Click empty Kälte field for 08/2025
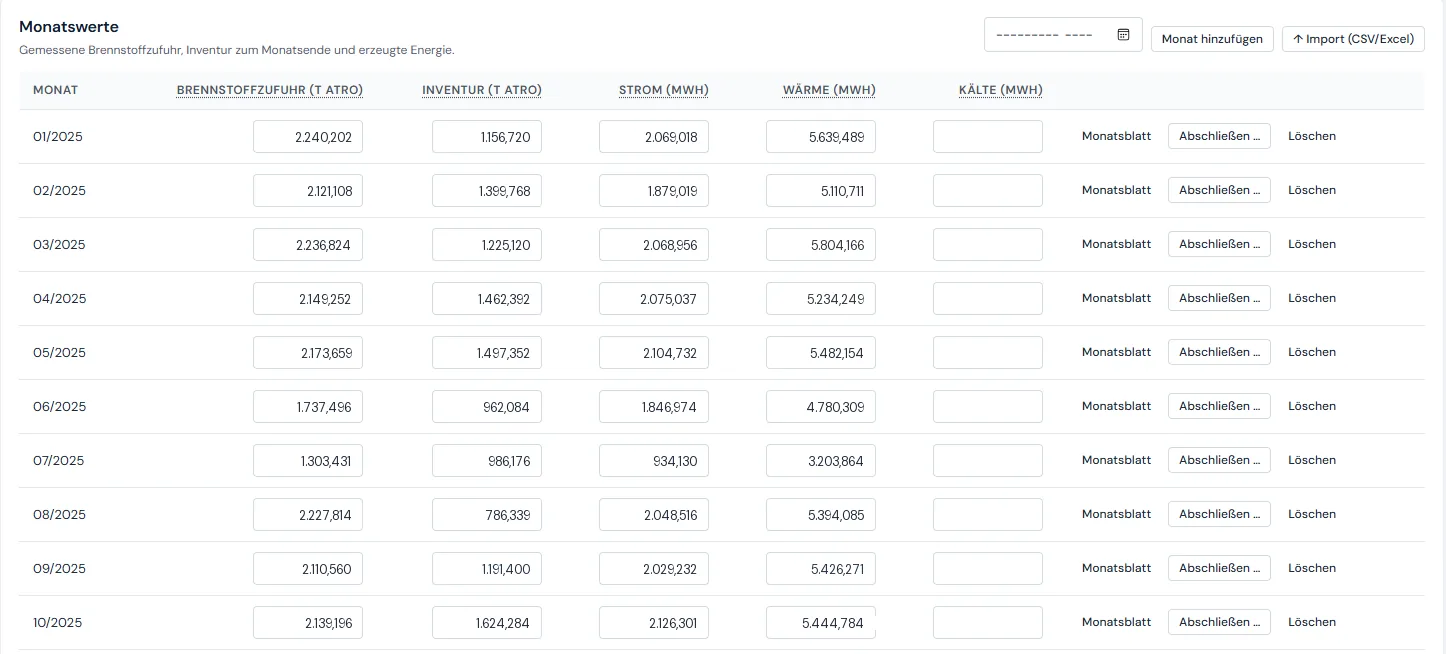The width and height of the screenshot is (1446, 654). (988, 514)
